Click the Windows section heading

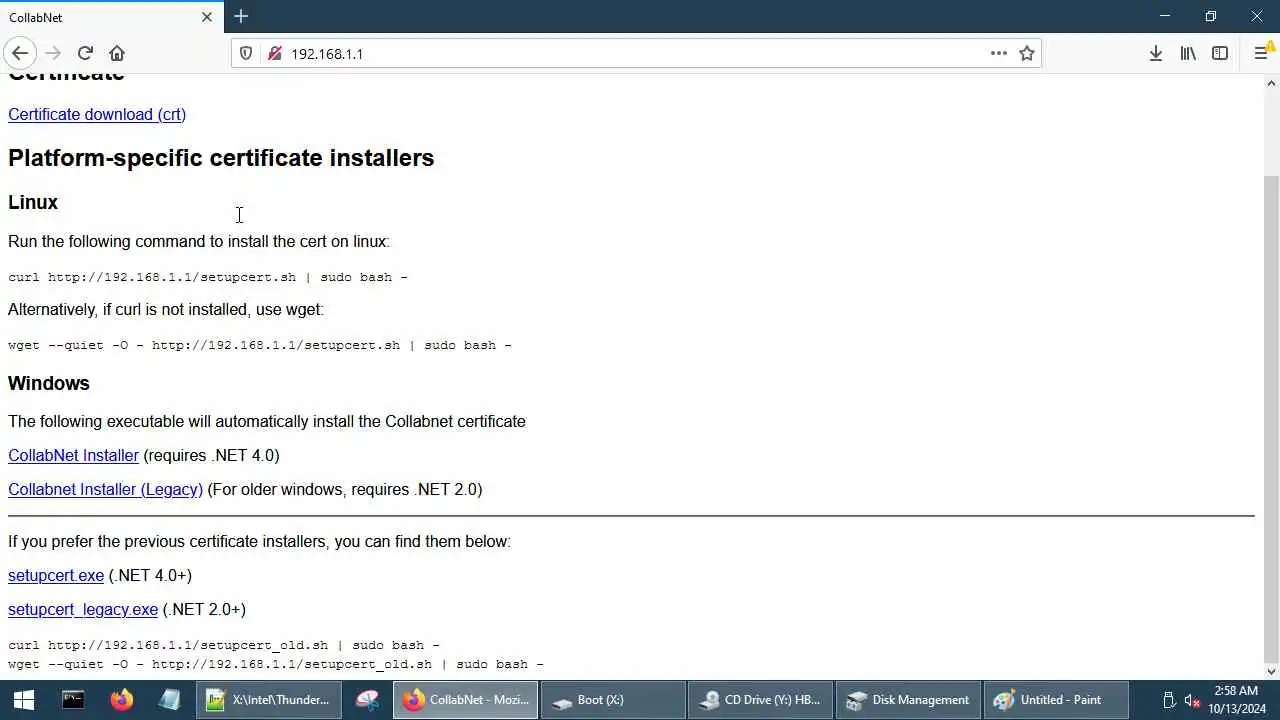tap(49, 383)
